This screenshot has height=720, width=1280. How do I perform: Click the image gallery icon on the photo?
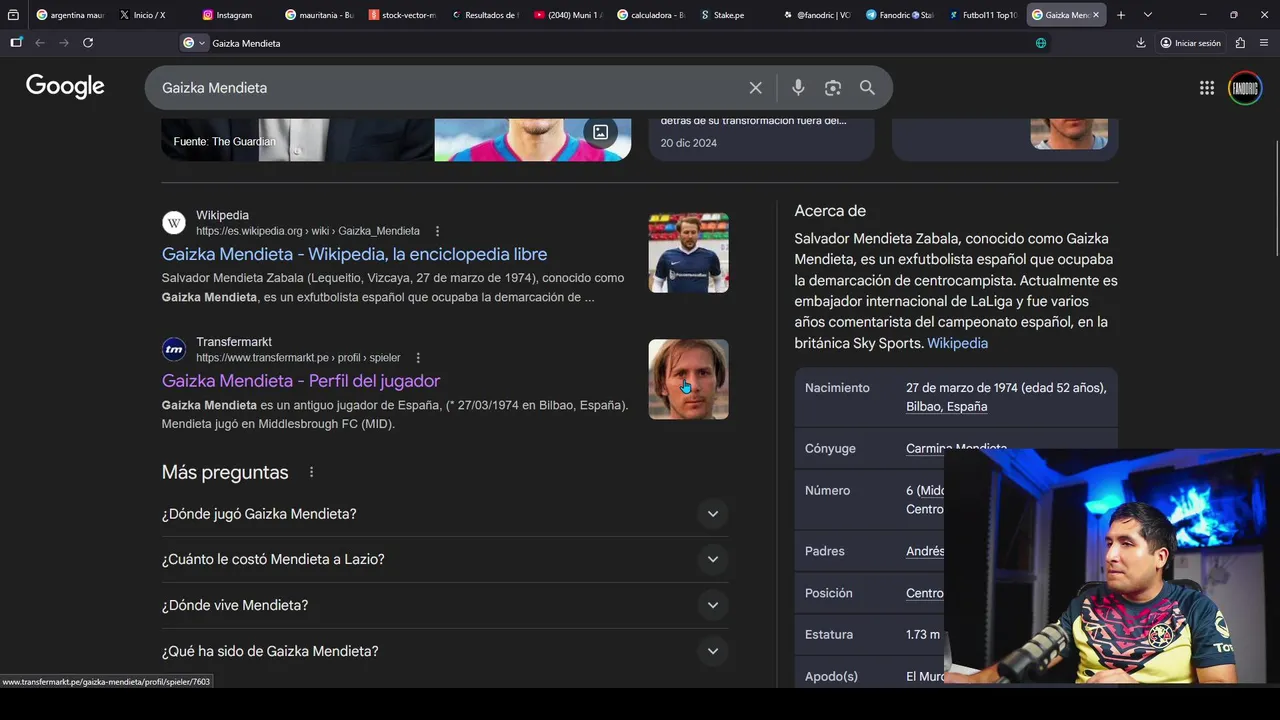[600, 132]
